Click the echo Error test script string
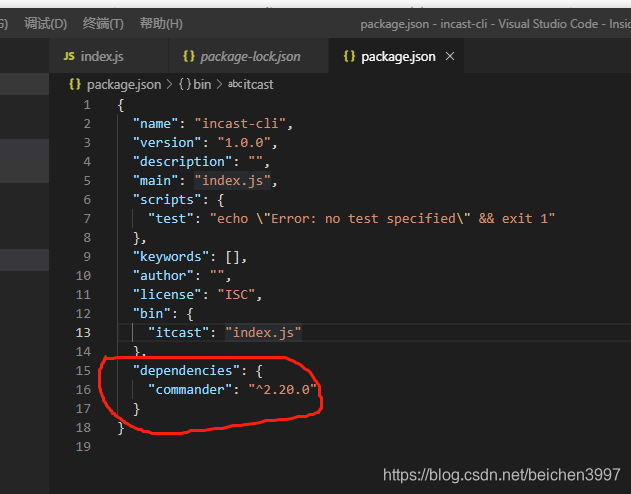 382,218
